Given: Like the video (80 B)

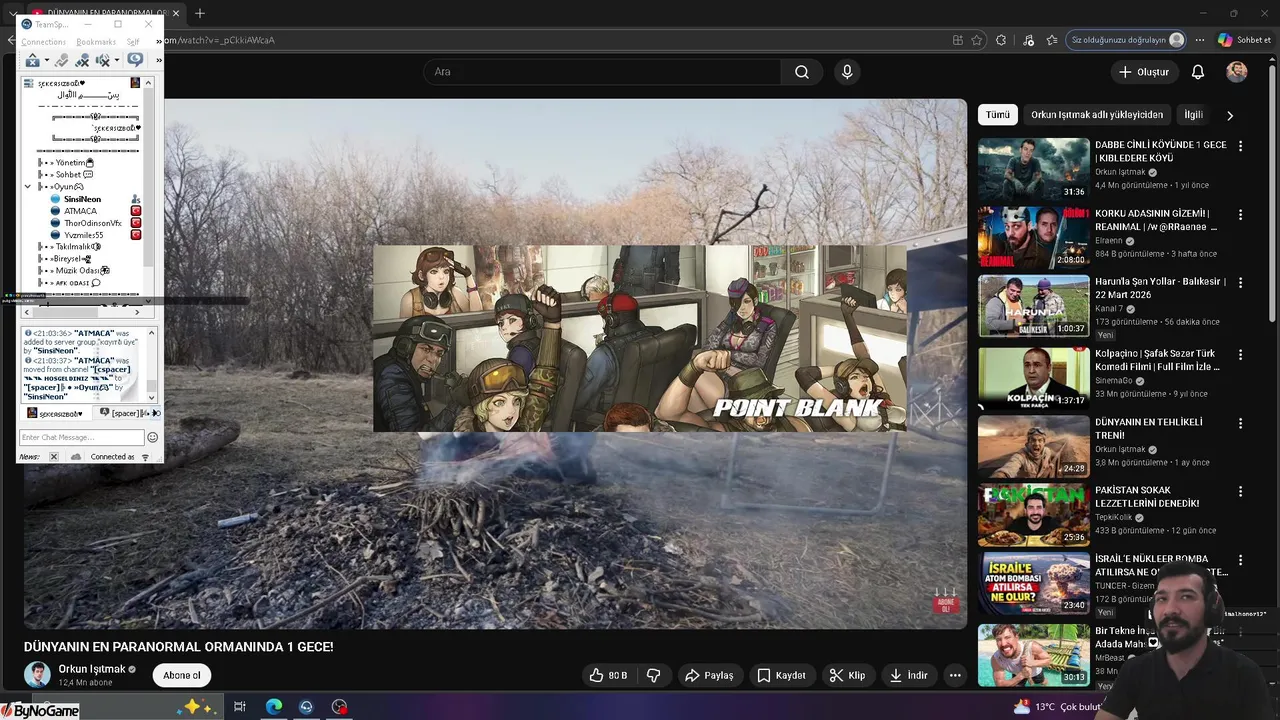Looking at the screenshot, I should click(607, 675).
